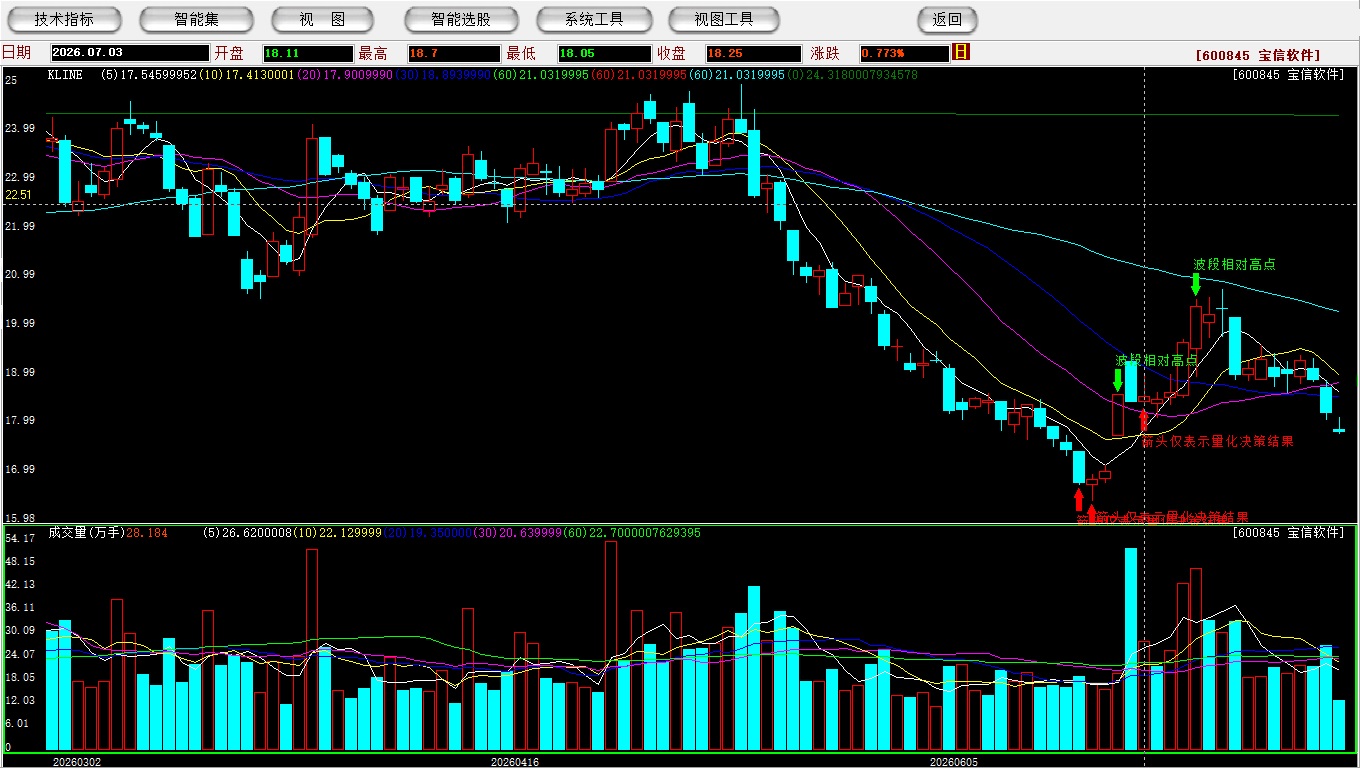
Task: Select the 智能选股 button
Action: (x=461, y=19)
